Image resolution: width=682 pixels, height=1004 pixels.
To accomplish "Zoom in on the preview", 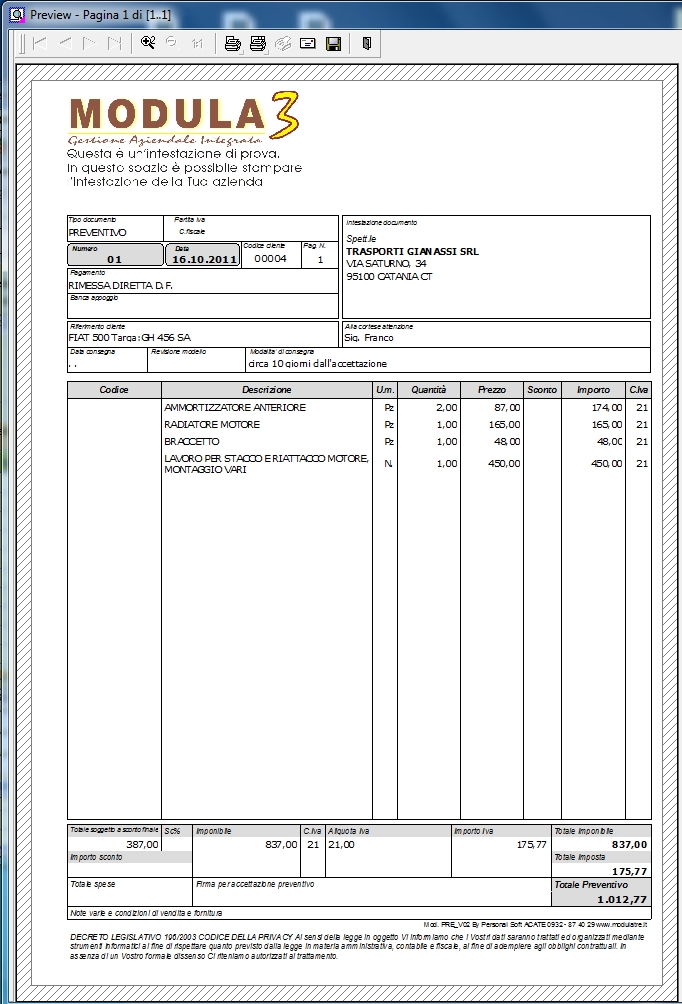I will pos(148,43).
